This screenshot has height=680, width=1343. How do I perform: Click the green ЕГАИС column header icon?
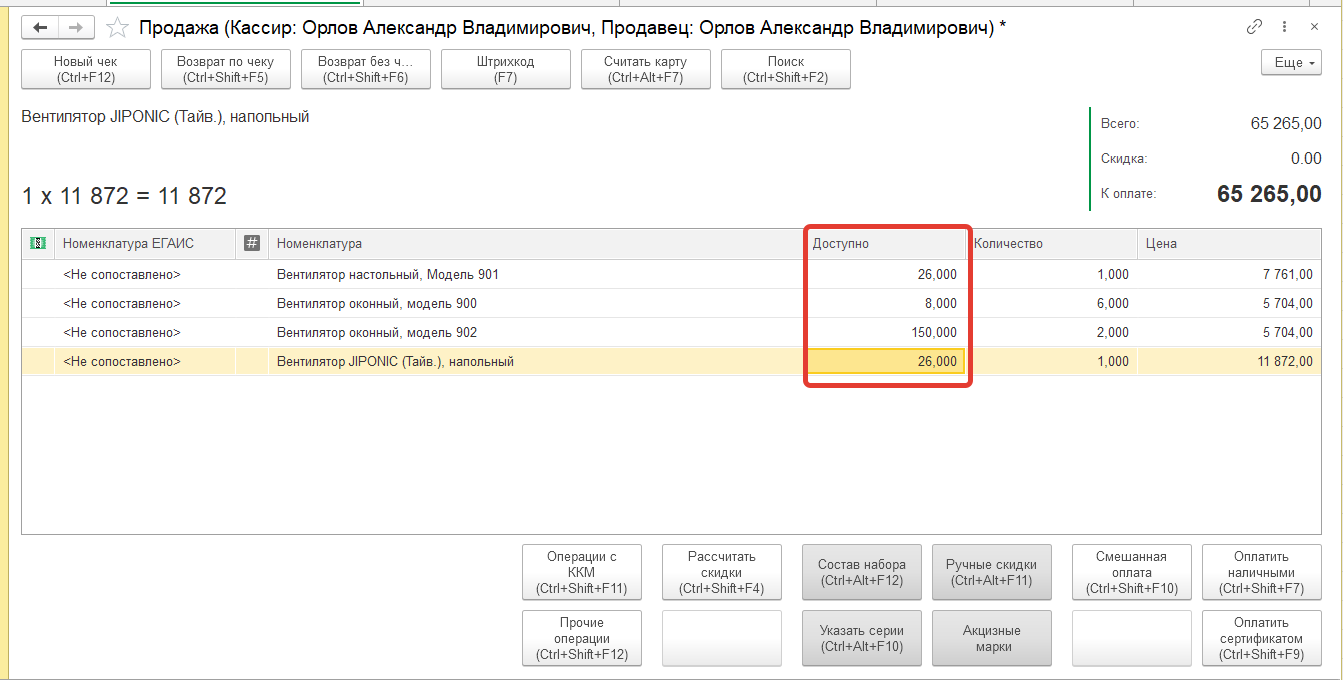coord(38,243)
